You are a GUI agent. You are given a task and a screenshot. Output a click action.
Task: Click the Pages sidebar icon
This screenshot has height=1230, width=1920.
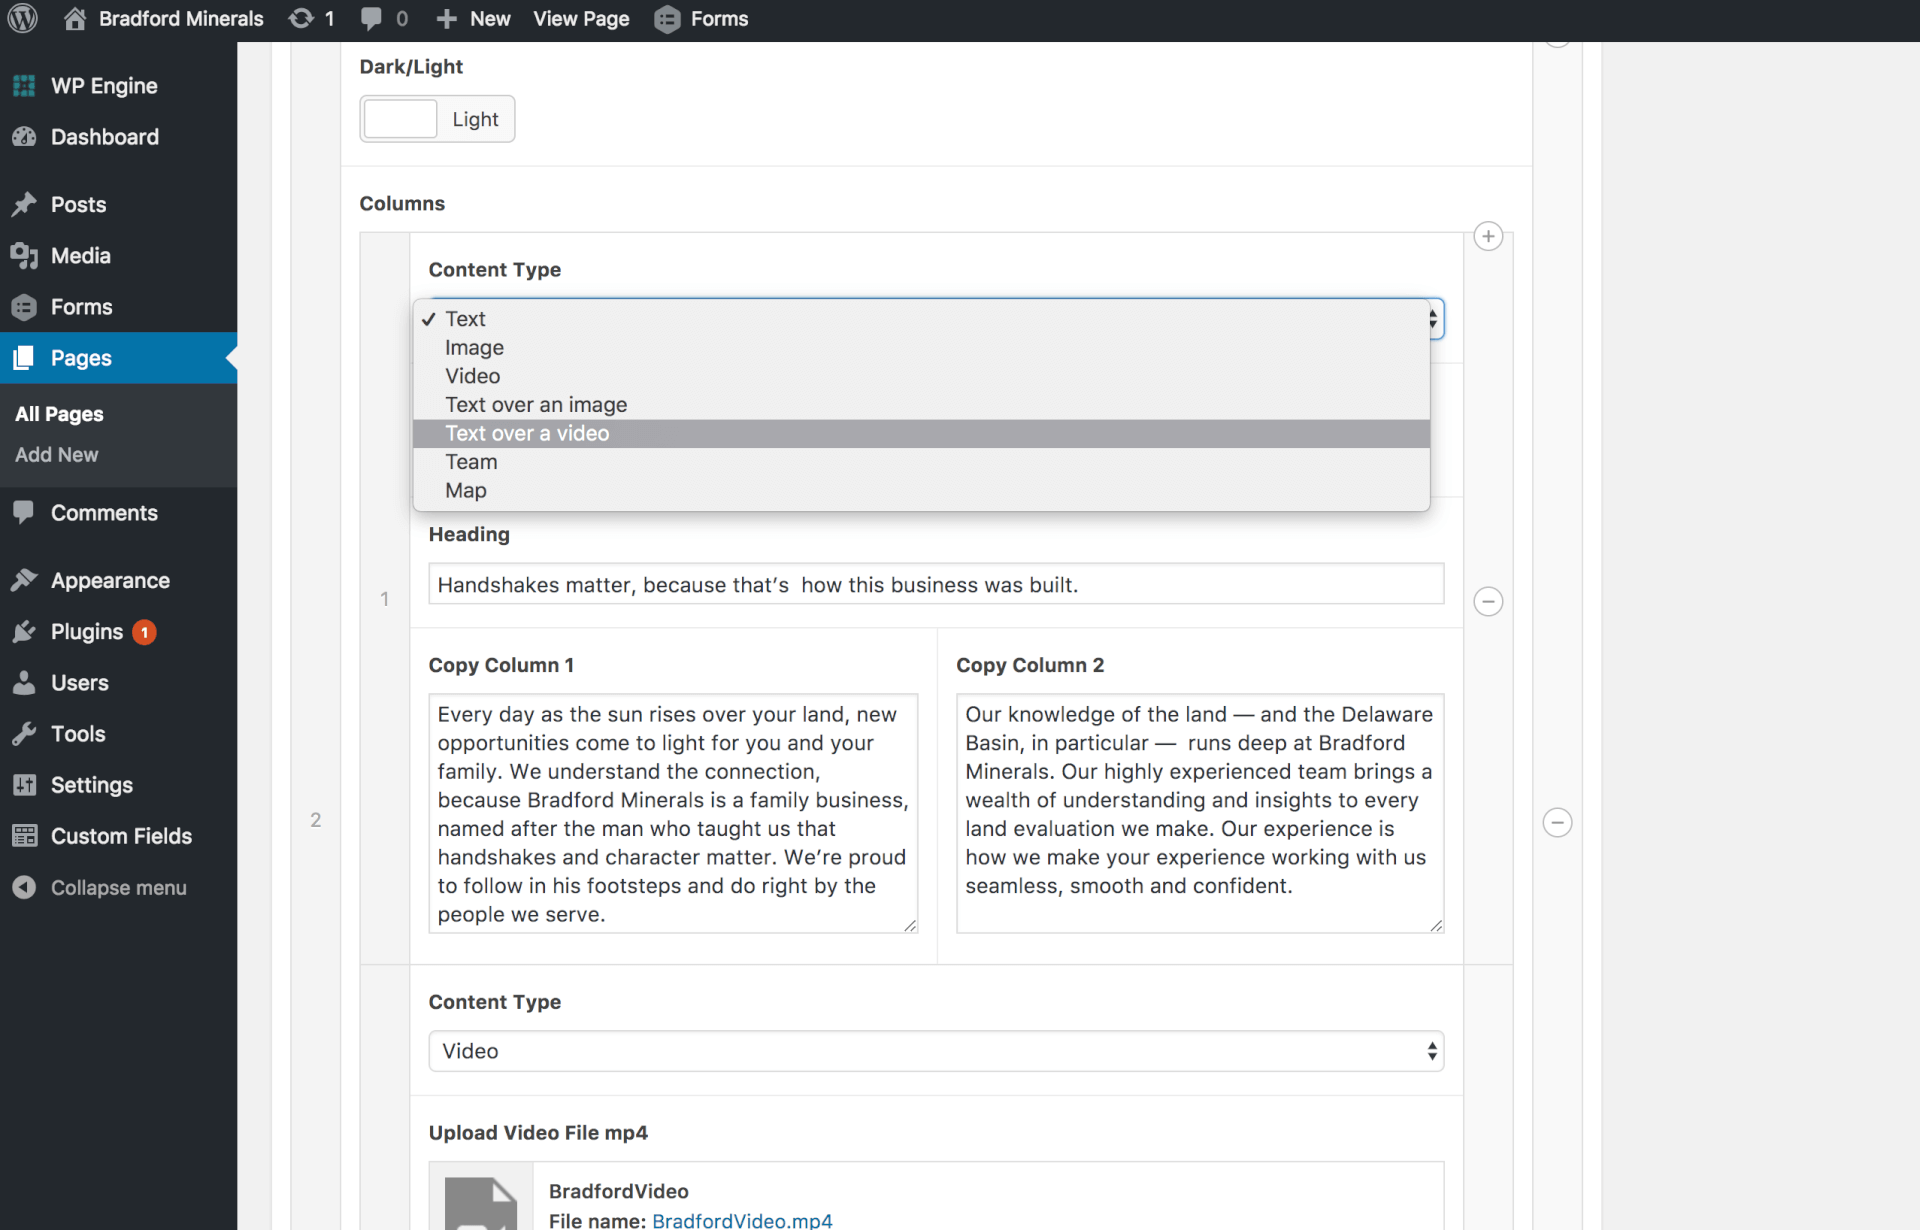click(x=24, y=358)
